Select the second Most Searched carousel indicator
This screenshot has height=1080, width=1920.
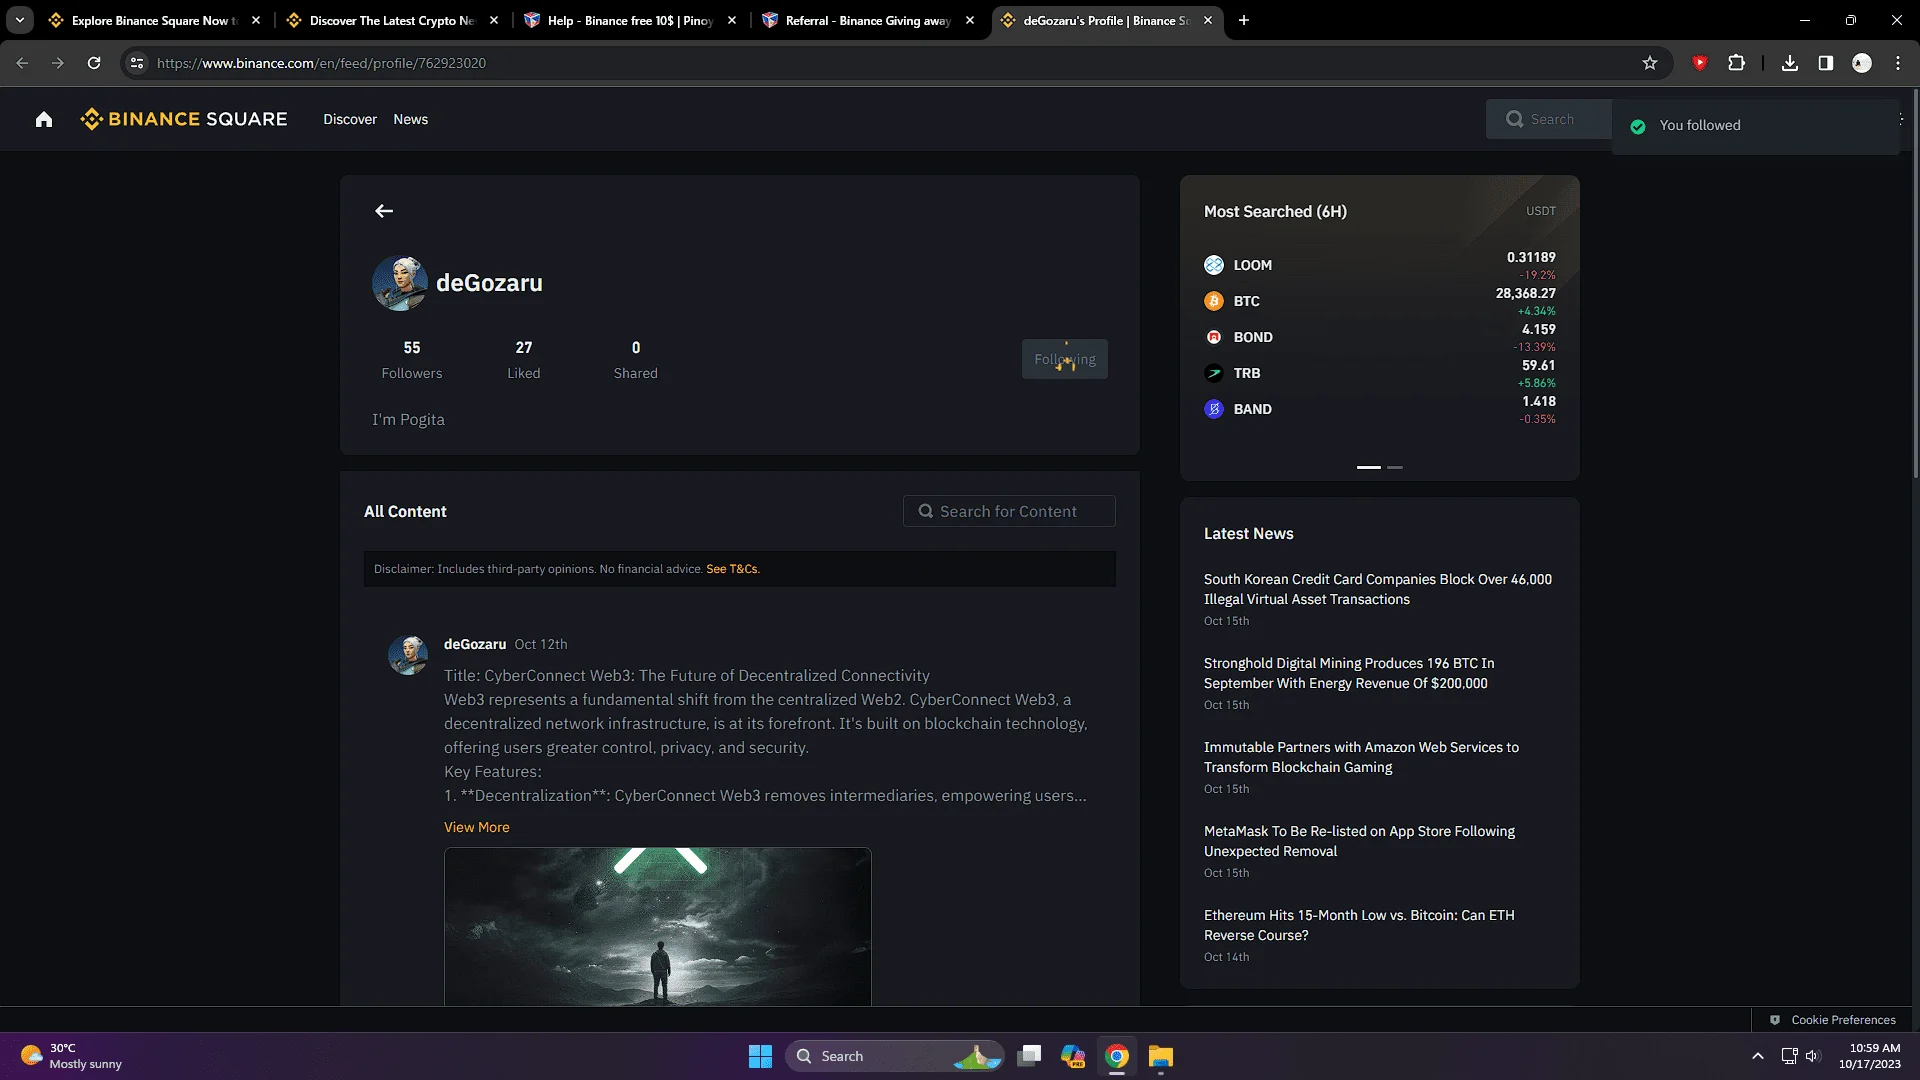1395,467
